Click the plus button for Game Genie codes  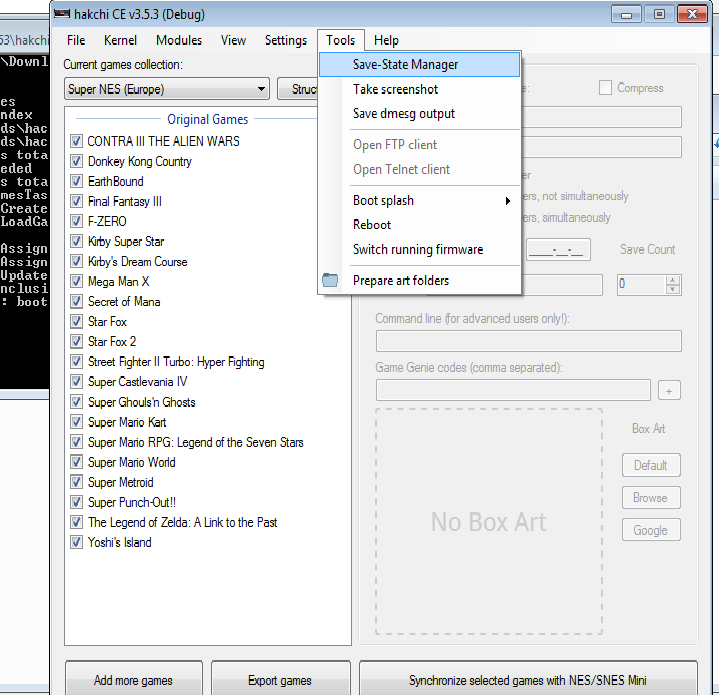(669, 391)
